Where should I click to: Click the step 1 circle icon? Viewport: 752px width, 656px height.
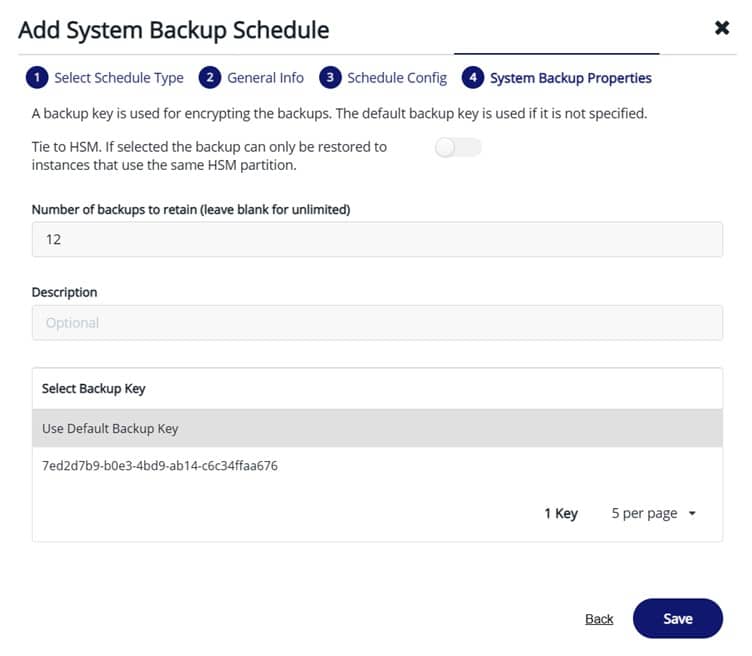[x=36, y=78]
